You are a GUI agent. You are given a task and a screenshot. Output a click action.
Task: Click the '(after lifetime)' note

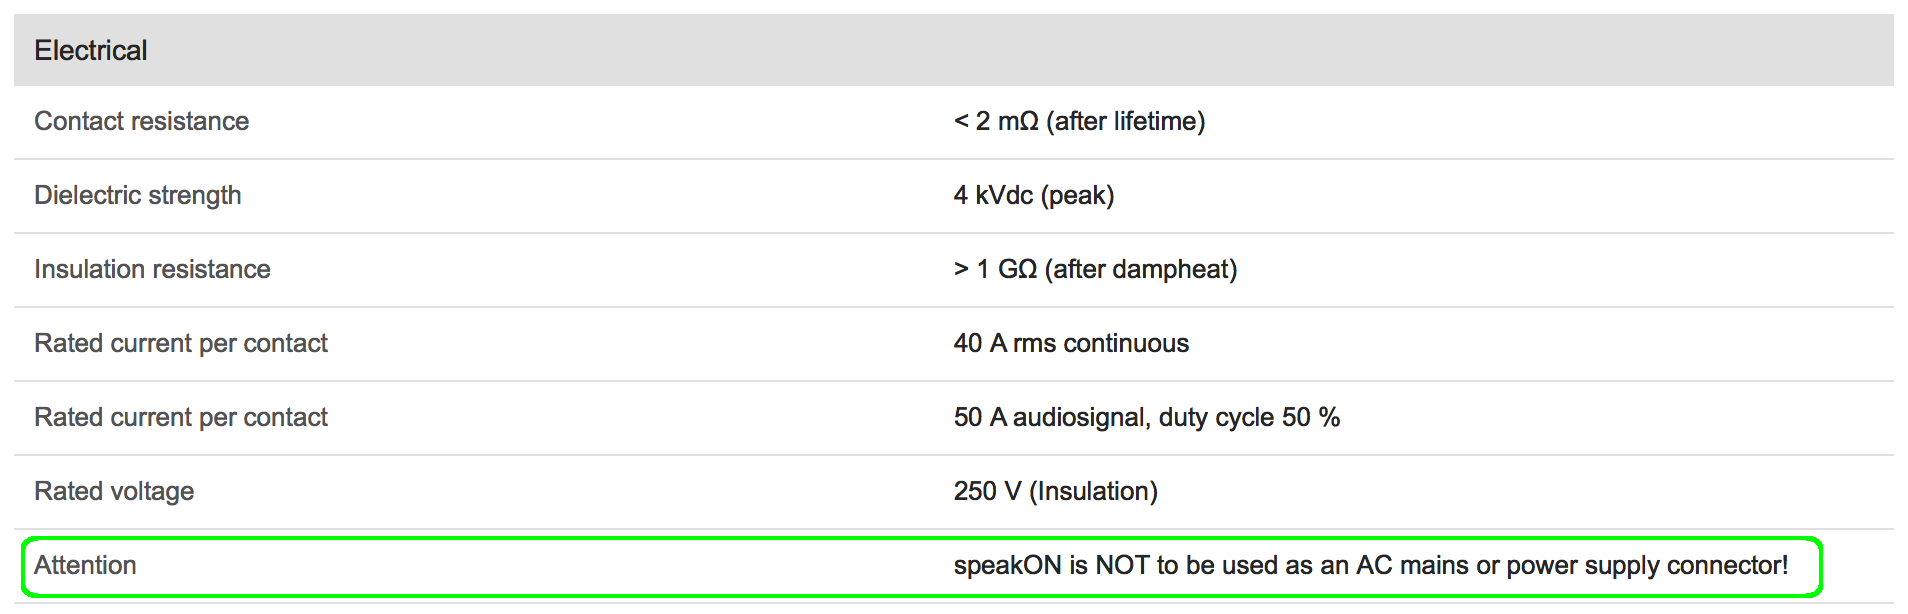click(1126, 121)
